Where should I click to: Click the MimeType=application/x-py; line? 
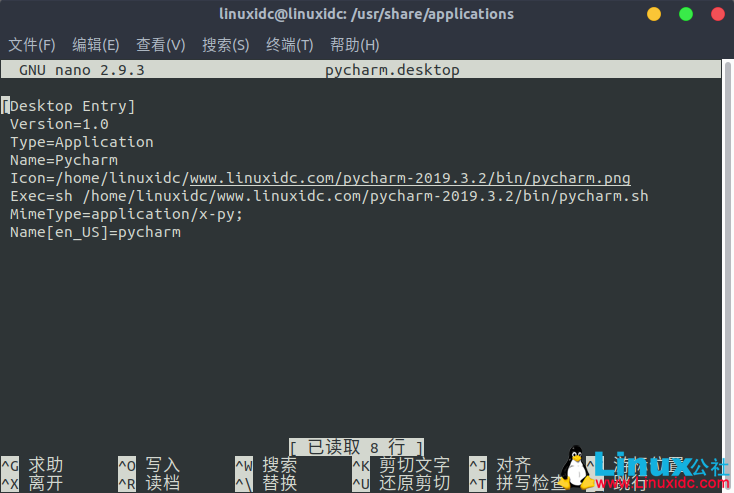click(x=126, y=214)
